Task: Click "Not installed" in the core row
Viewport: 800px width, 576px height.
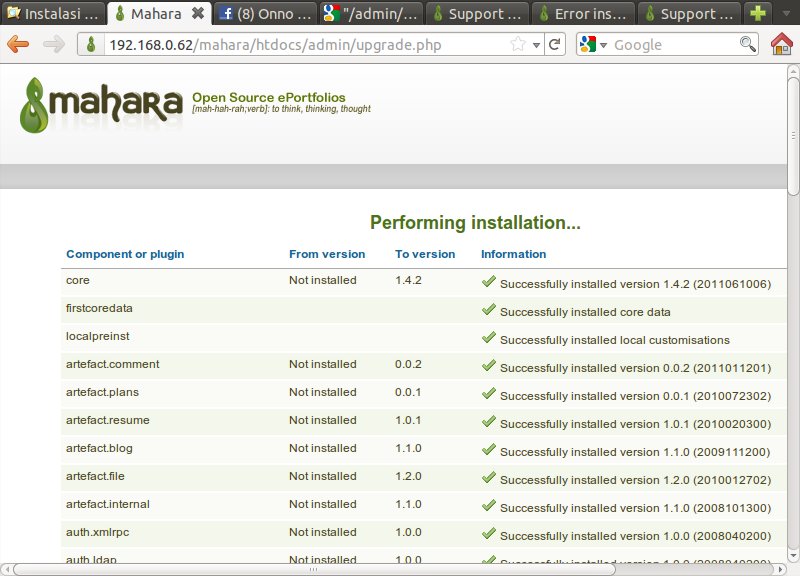Action: [x=322, y=280]
